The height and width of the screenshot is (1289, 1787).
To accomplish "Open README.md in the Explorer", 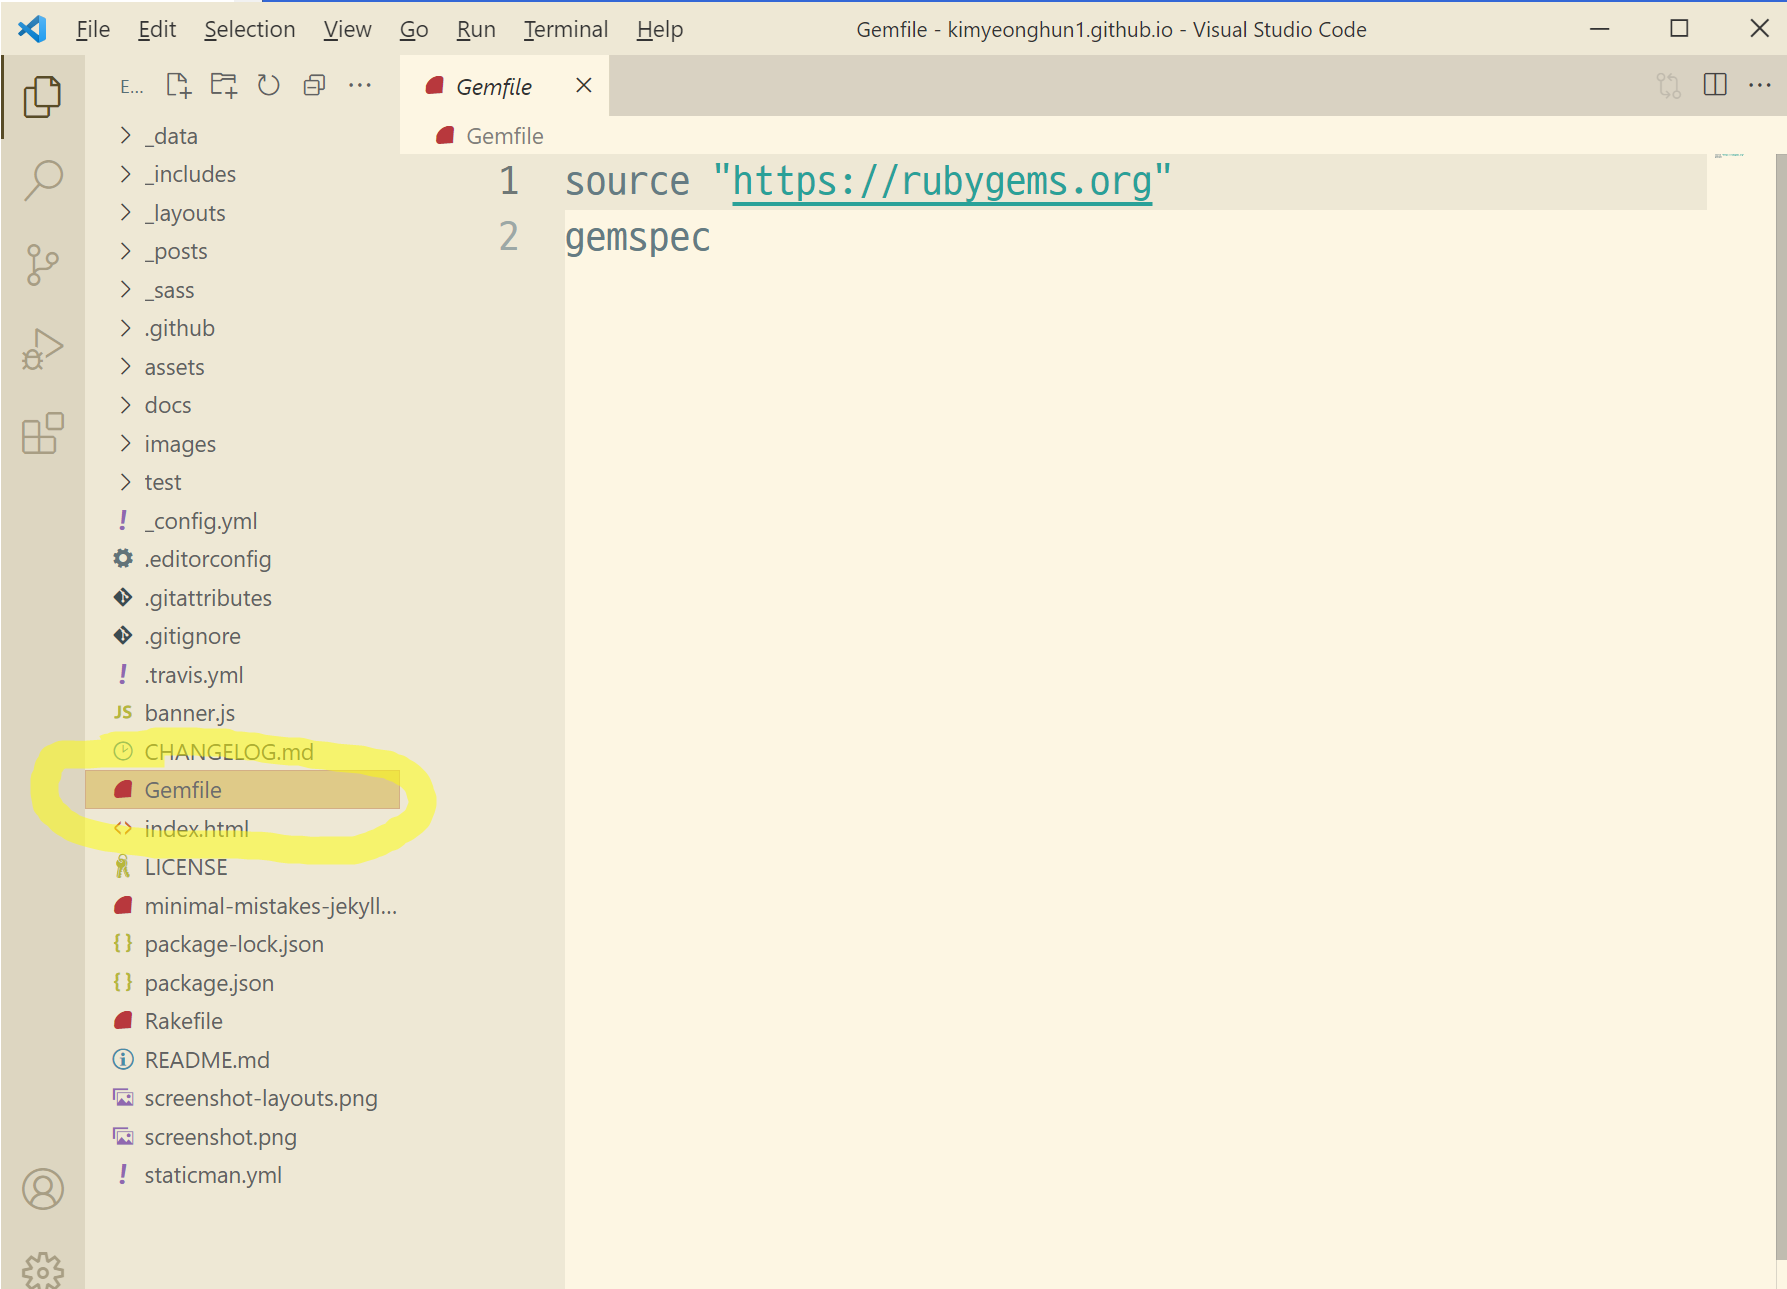I will click(x=207, y=1060).
